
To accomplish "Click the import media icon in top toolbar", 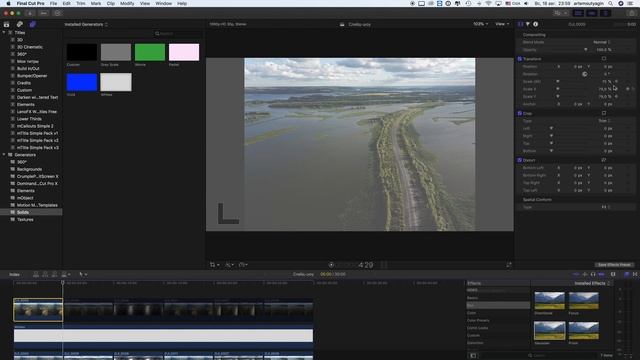I will point(30,13).
